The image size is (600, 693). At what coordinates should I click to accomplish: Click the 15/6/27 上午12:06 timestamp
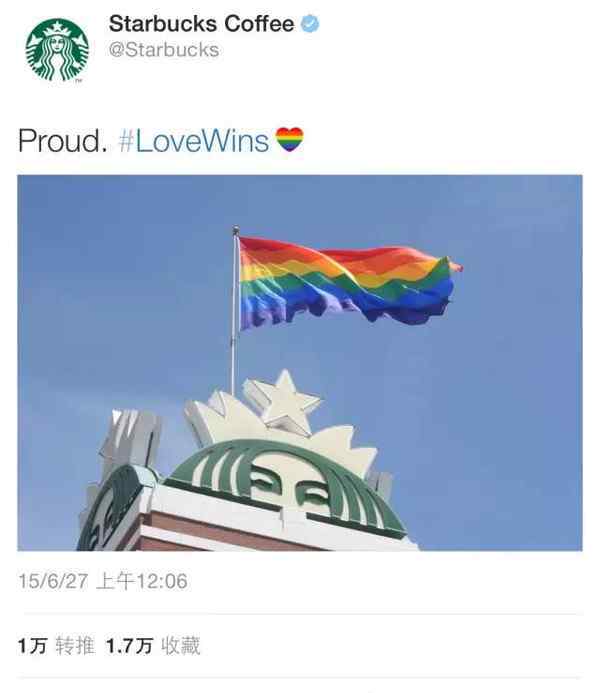103,581
